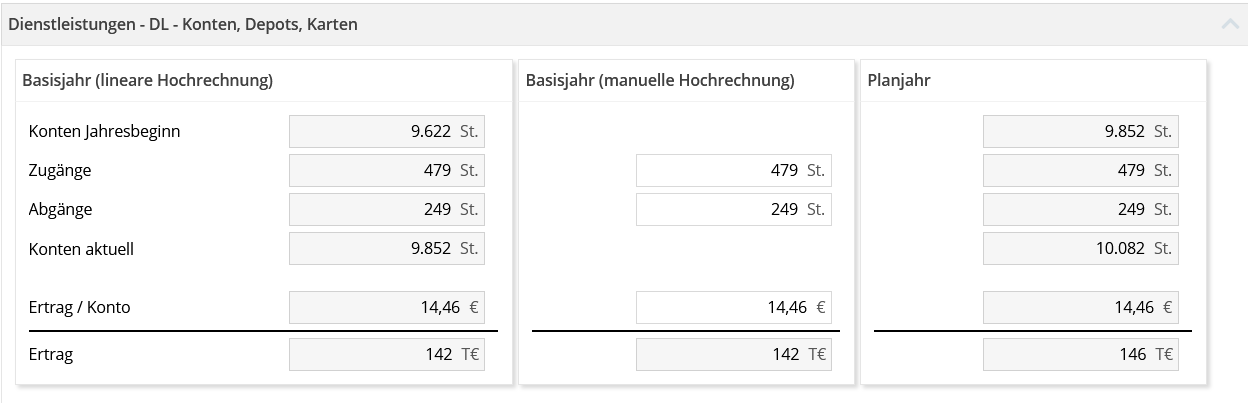Select Planjahr Ertrag 146 T€ field
The width and height of the screenshot is (1248, 403).
pyautogui.click(x=1081, y=354)
